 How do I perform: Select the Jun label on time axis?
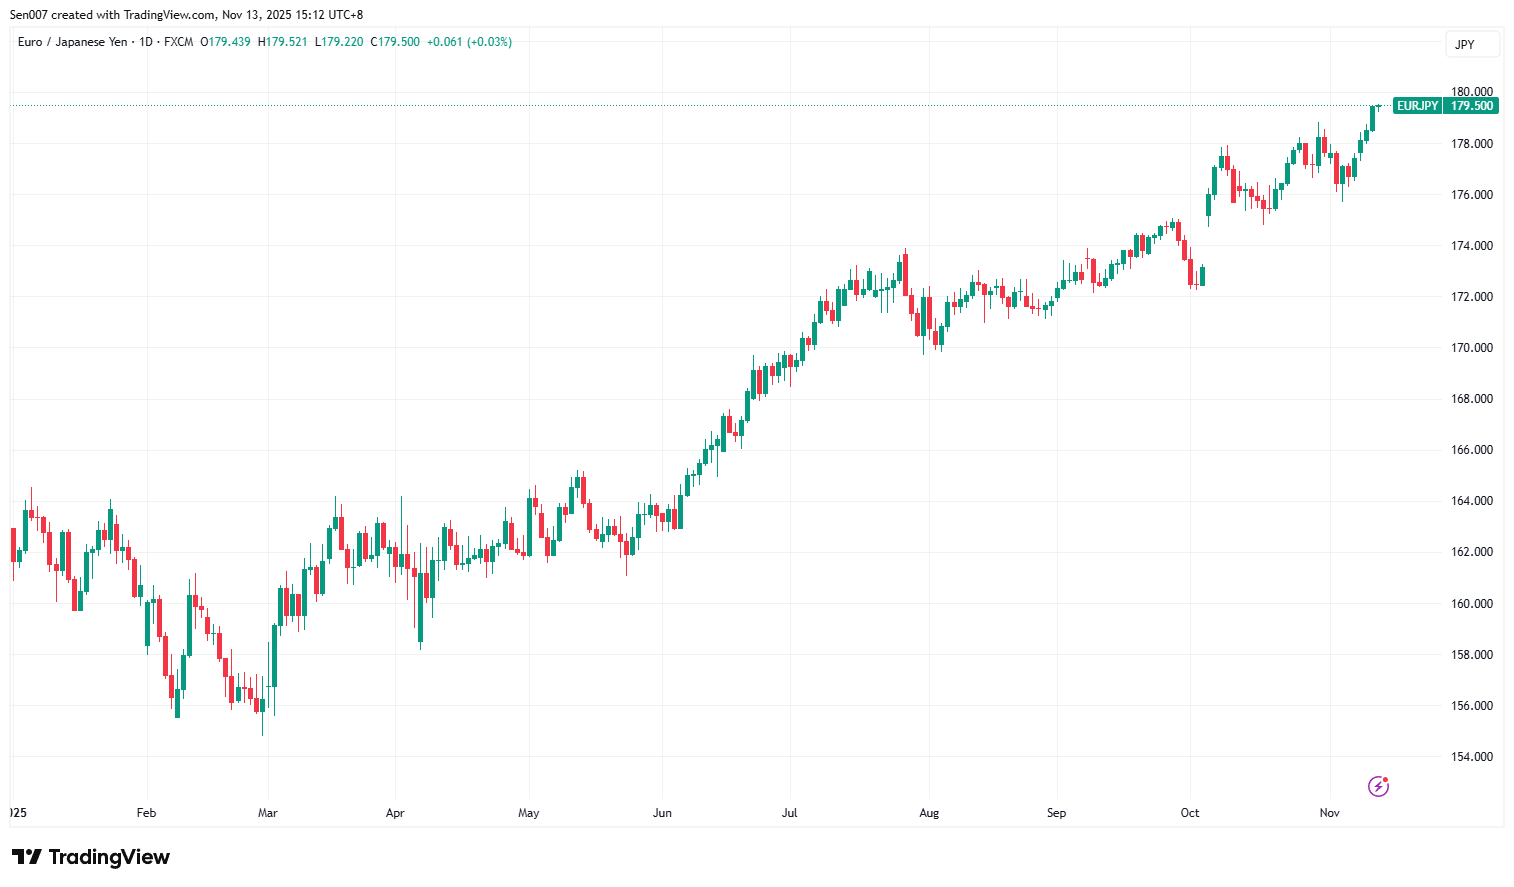pyautogui.click(x=662, y=813)
